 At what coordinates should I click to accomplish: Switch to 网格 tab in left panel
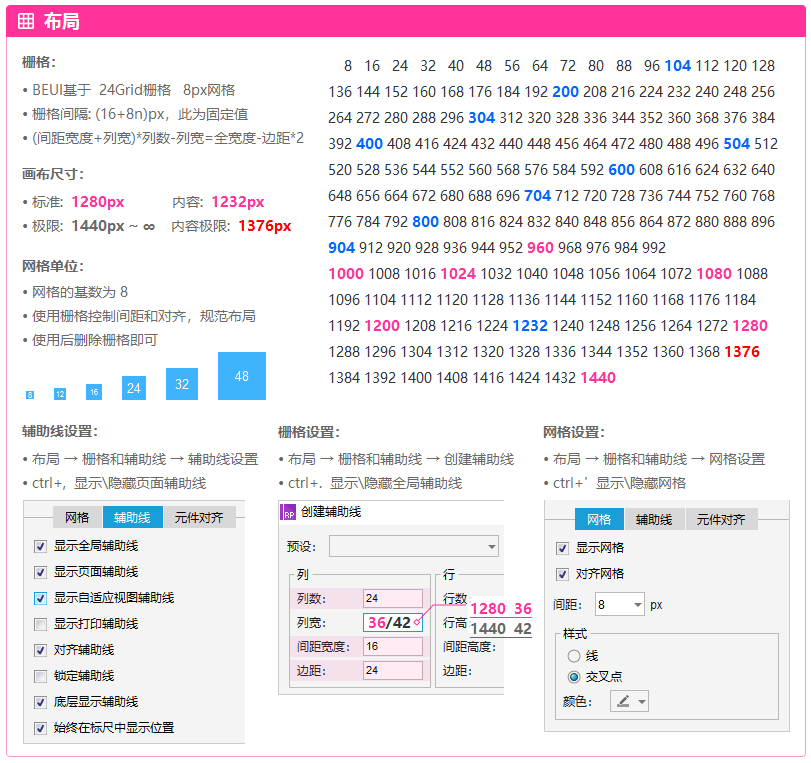click(x=77, y=517)
